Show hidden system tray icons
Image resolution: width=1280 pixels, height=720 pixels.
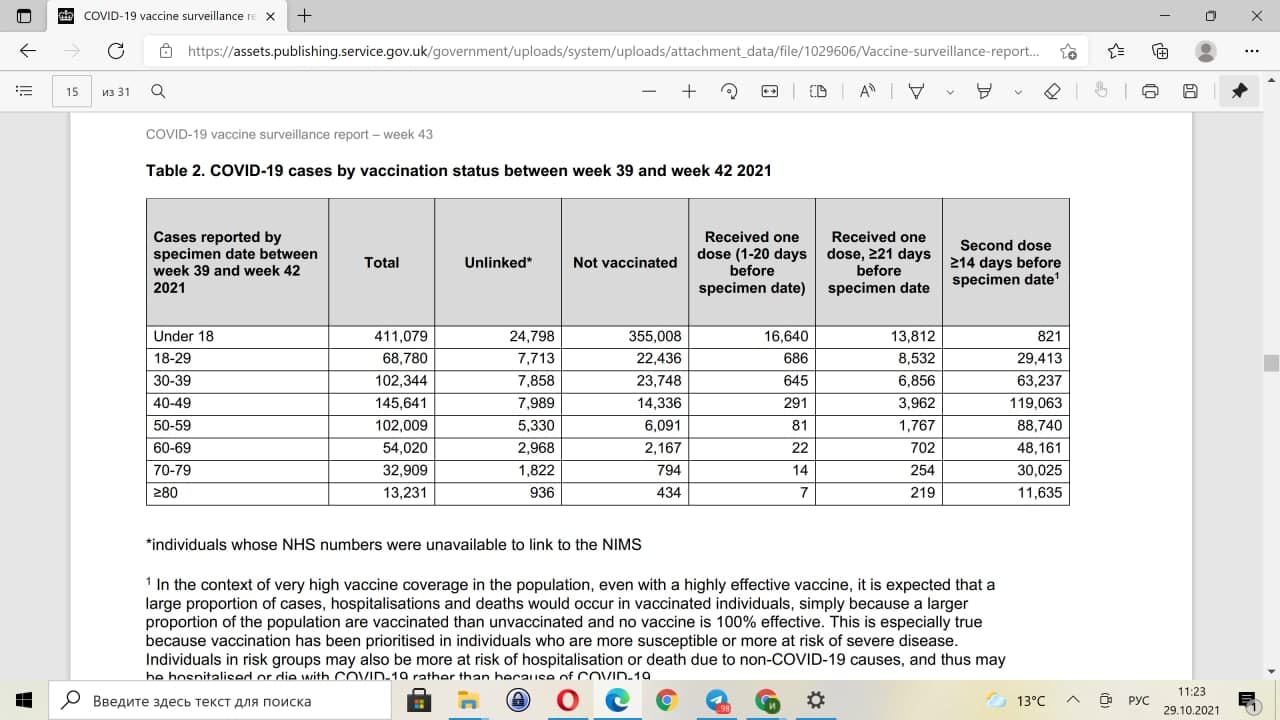point(1073,700)
